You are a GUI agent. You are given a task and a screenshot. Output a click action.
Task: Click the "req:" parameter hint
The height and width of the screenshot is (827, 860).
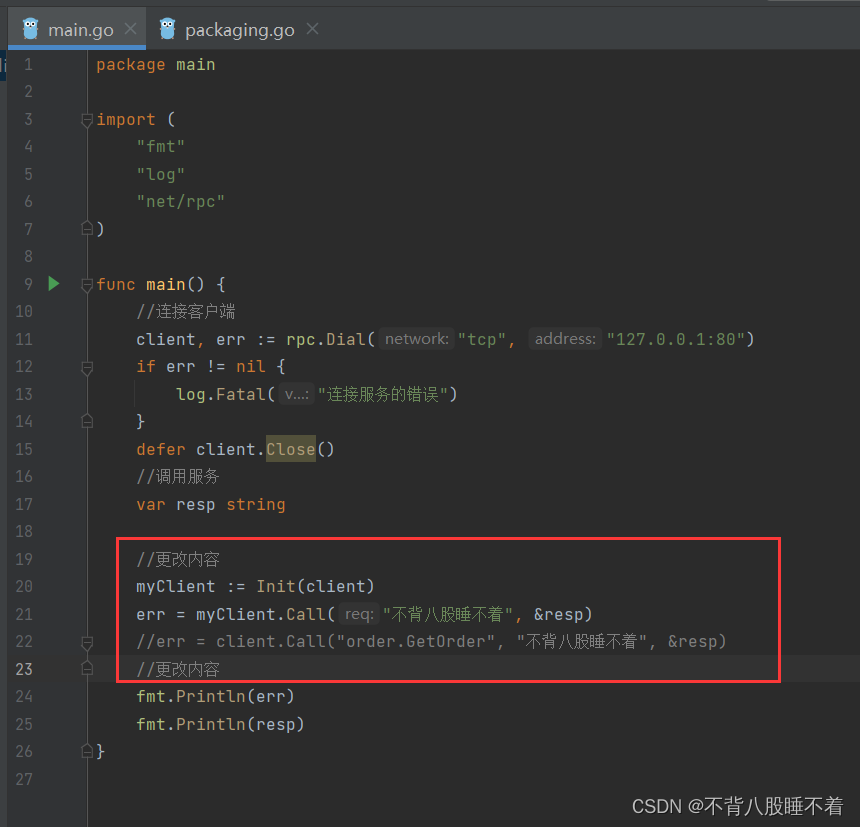pos(359,614)
